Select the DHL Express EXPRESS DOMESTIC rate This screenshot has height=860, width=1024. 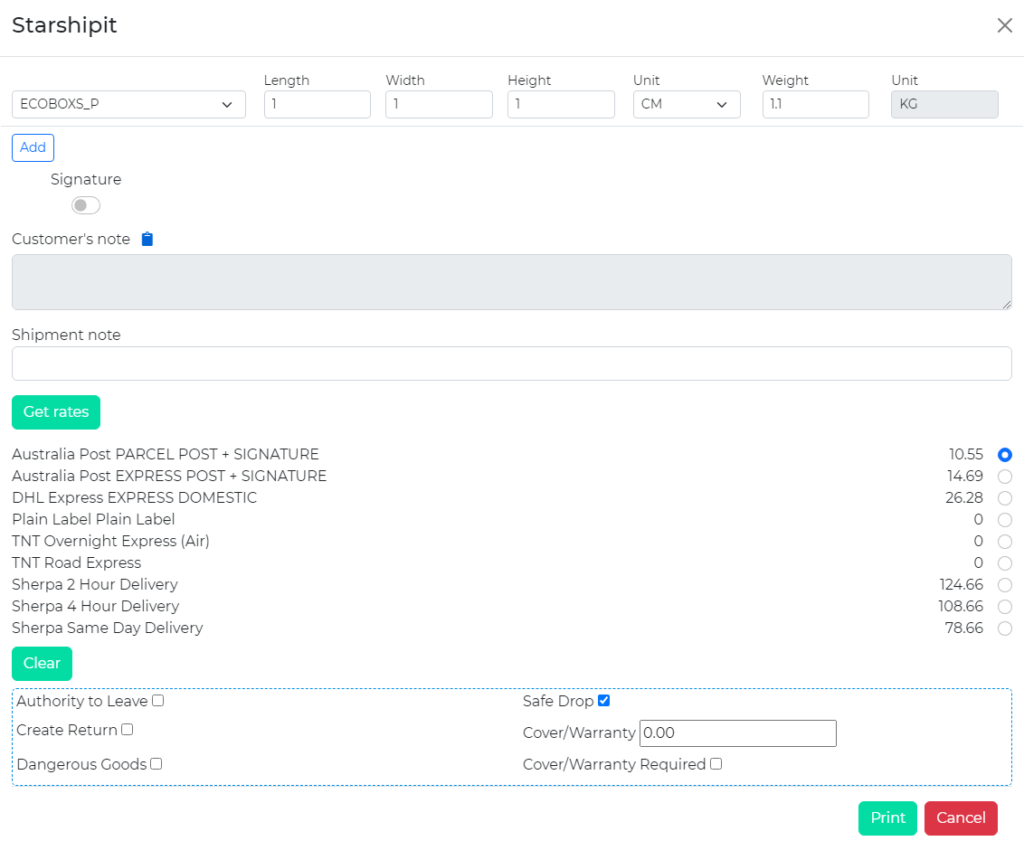pos(1004,498)
